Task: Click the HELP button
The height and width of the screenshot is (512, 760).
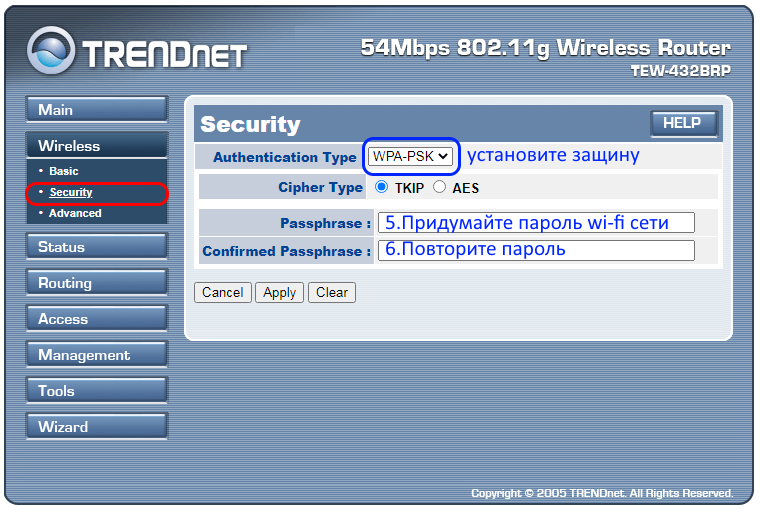Action: point(683,123)
